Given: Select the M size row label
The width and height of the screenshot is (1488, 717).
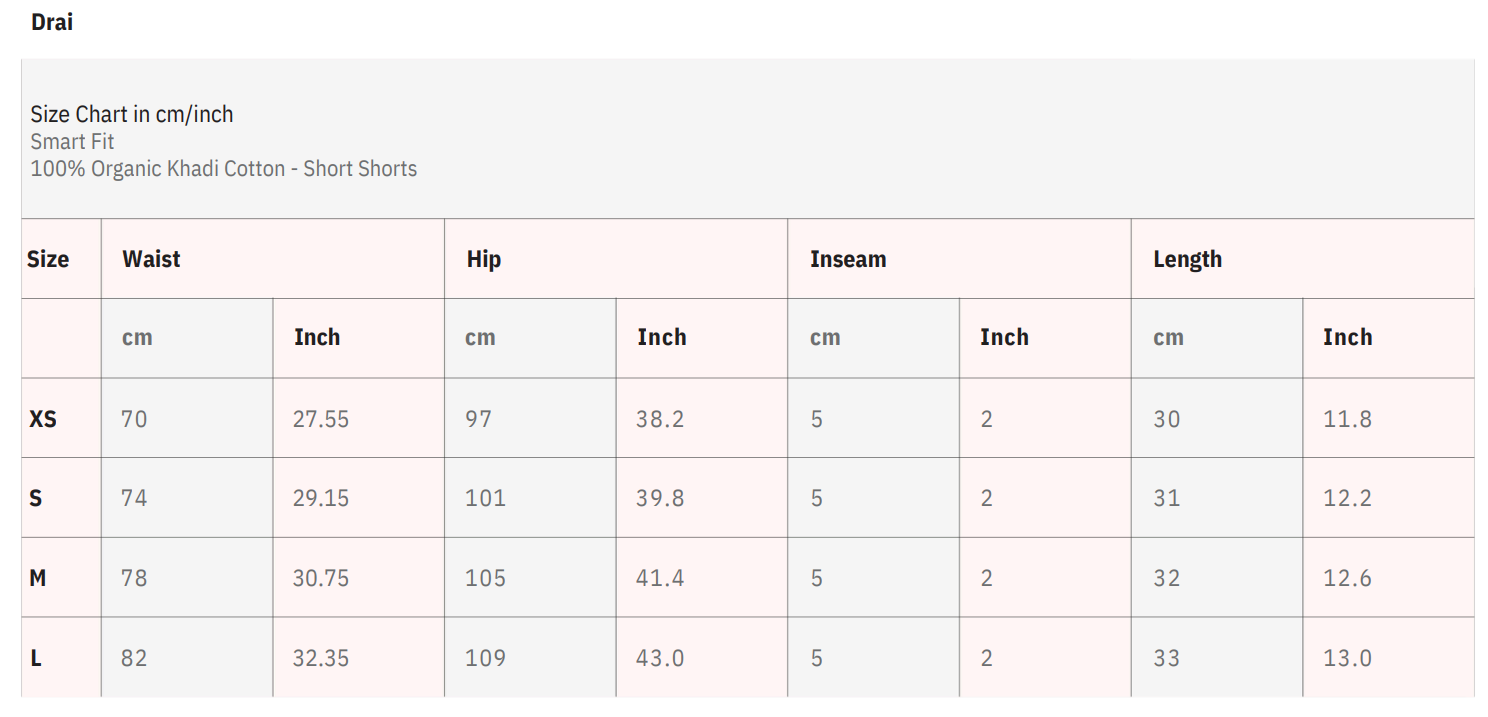Looking at the screenshot, I should [x=38, y=578].
